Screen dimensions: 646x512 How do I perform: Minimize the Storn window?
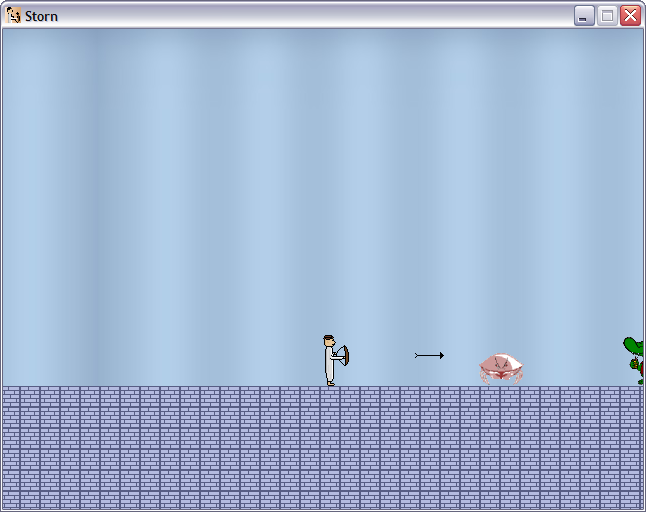pos(584,16)
